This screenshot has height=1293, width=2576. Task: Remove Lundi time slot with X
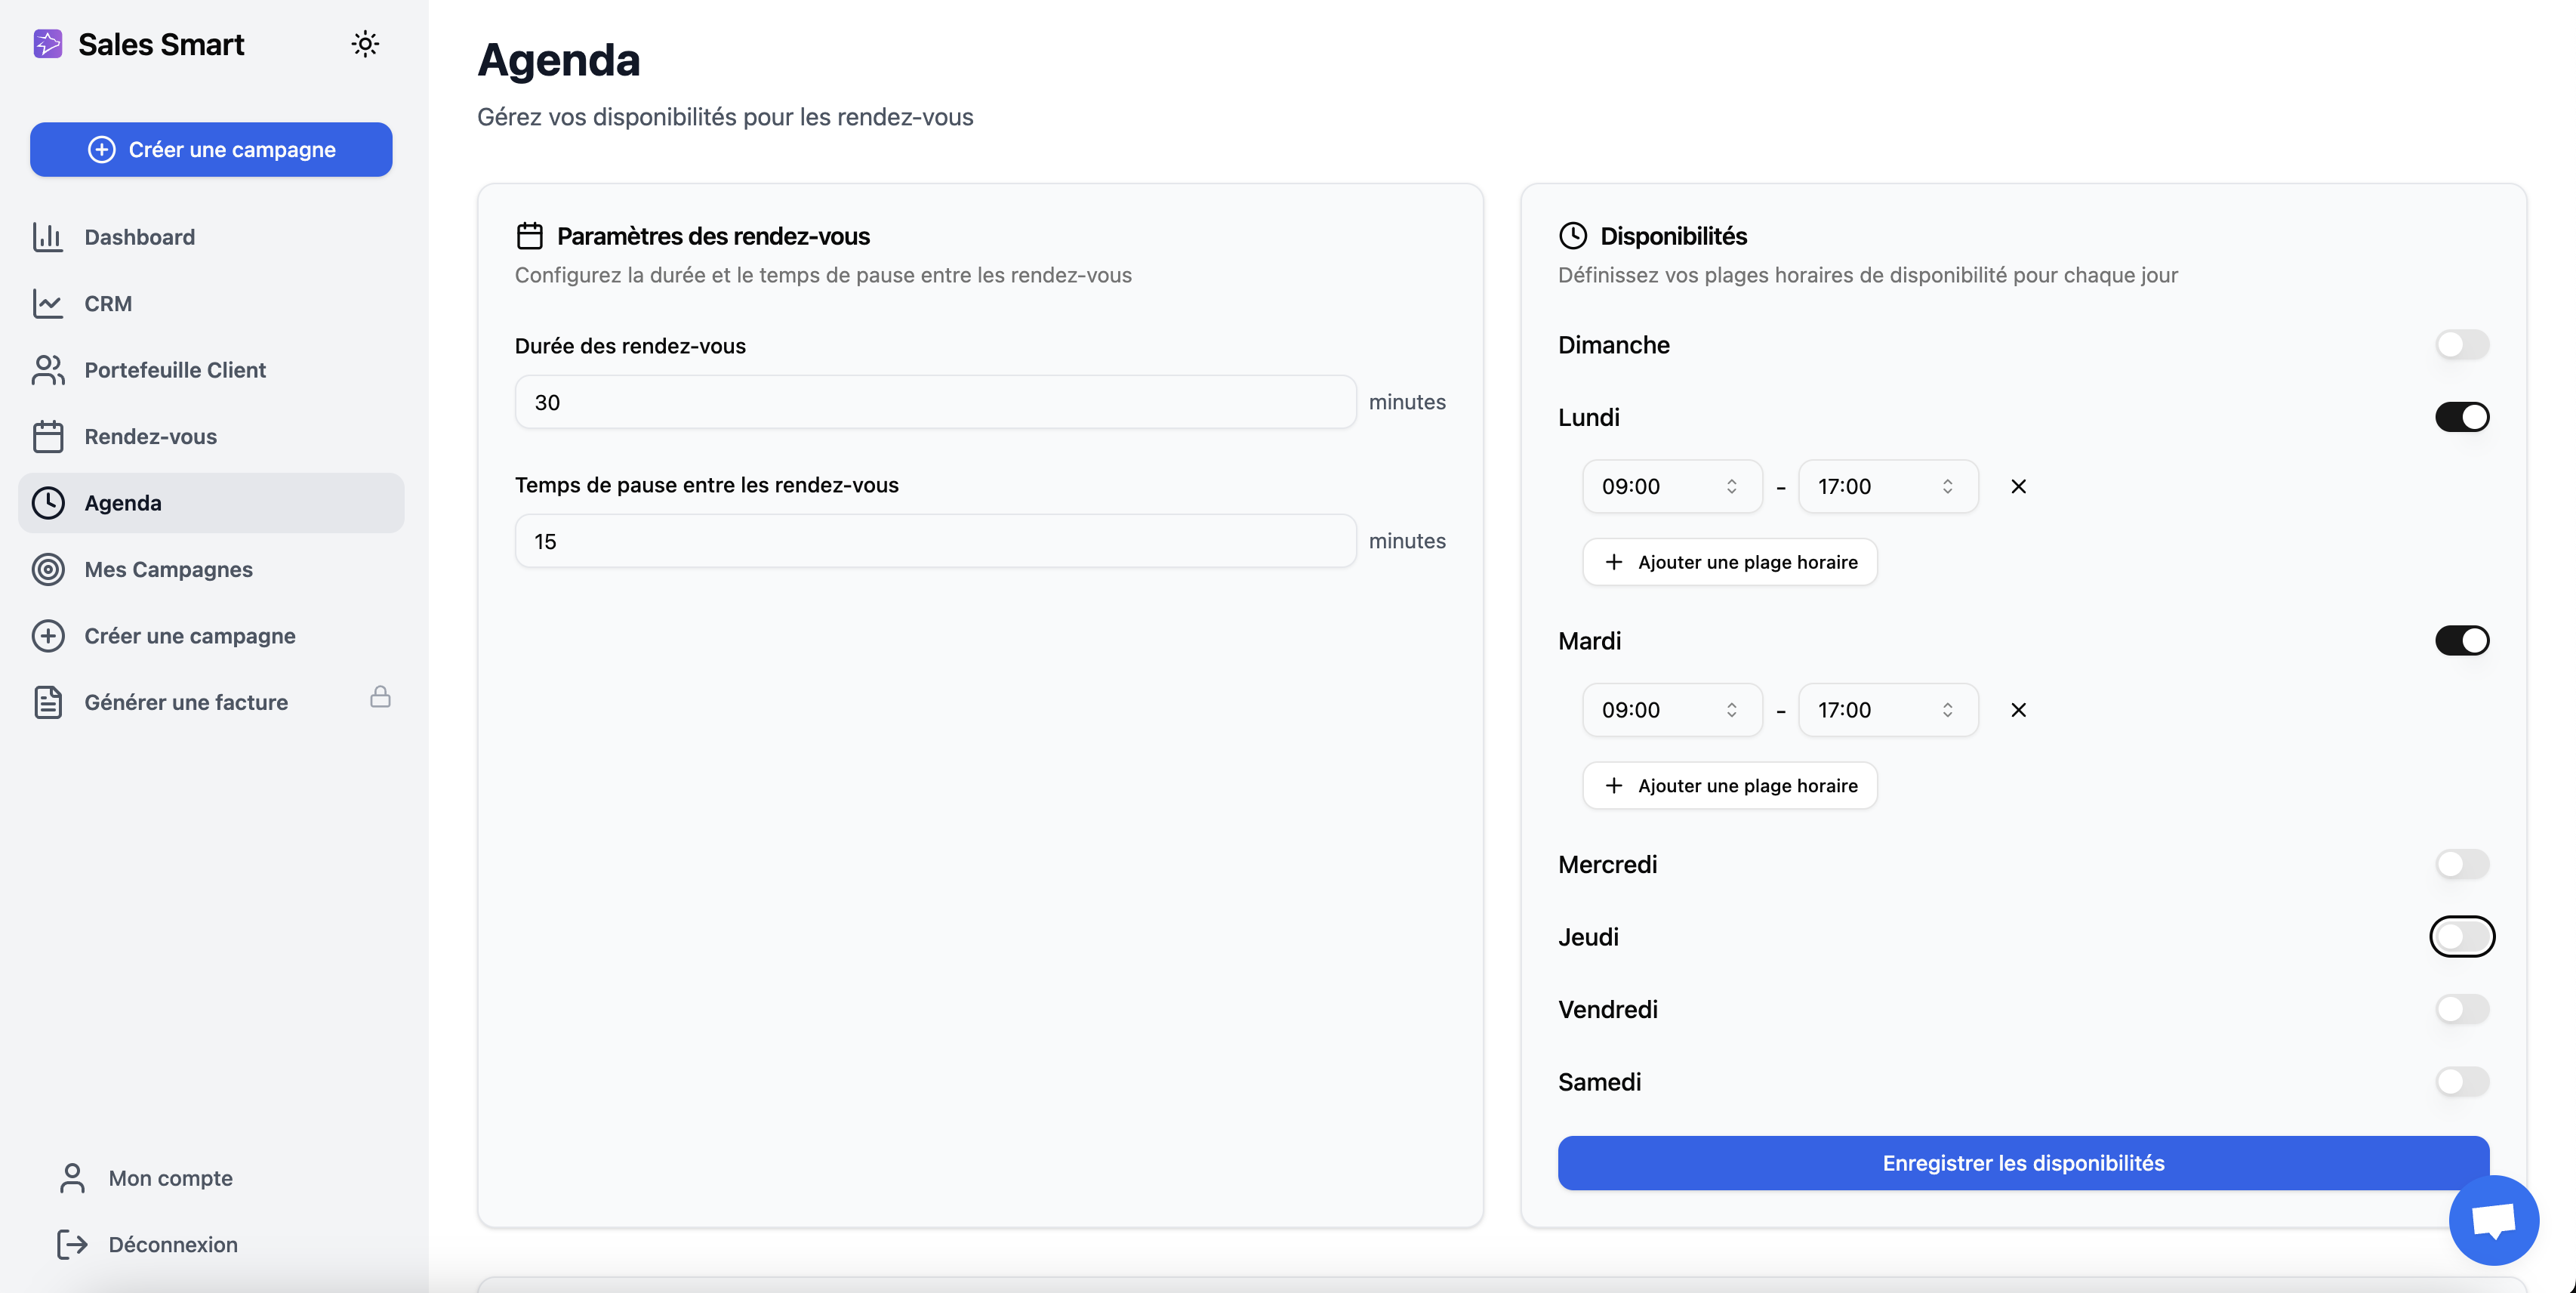(2018, 487)
